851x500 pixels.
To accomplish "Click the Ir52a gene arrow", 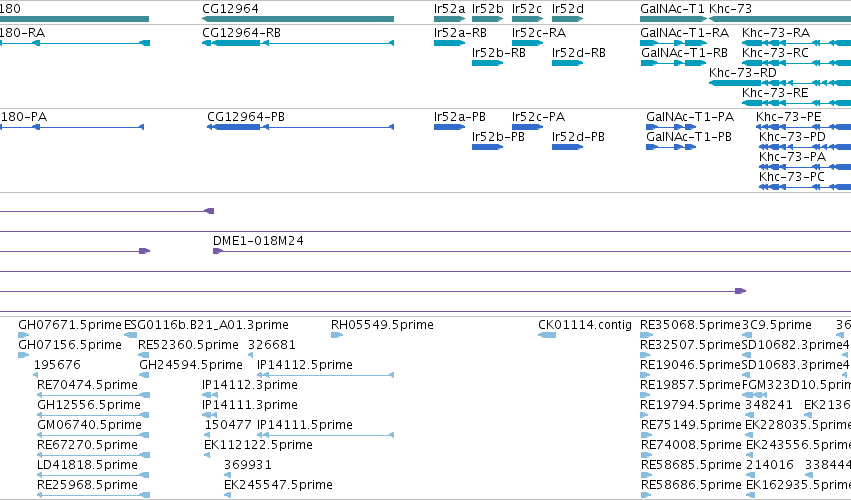I will click(x=449, y=19).
